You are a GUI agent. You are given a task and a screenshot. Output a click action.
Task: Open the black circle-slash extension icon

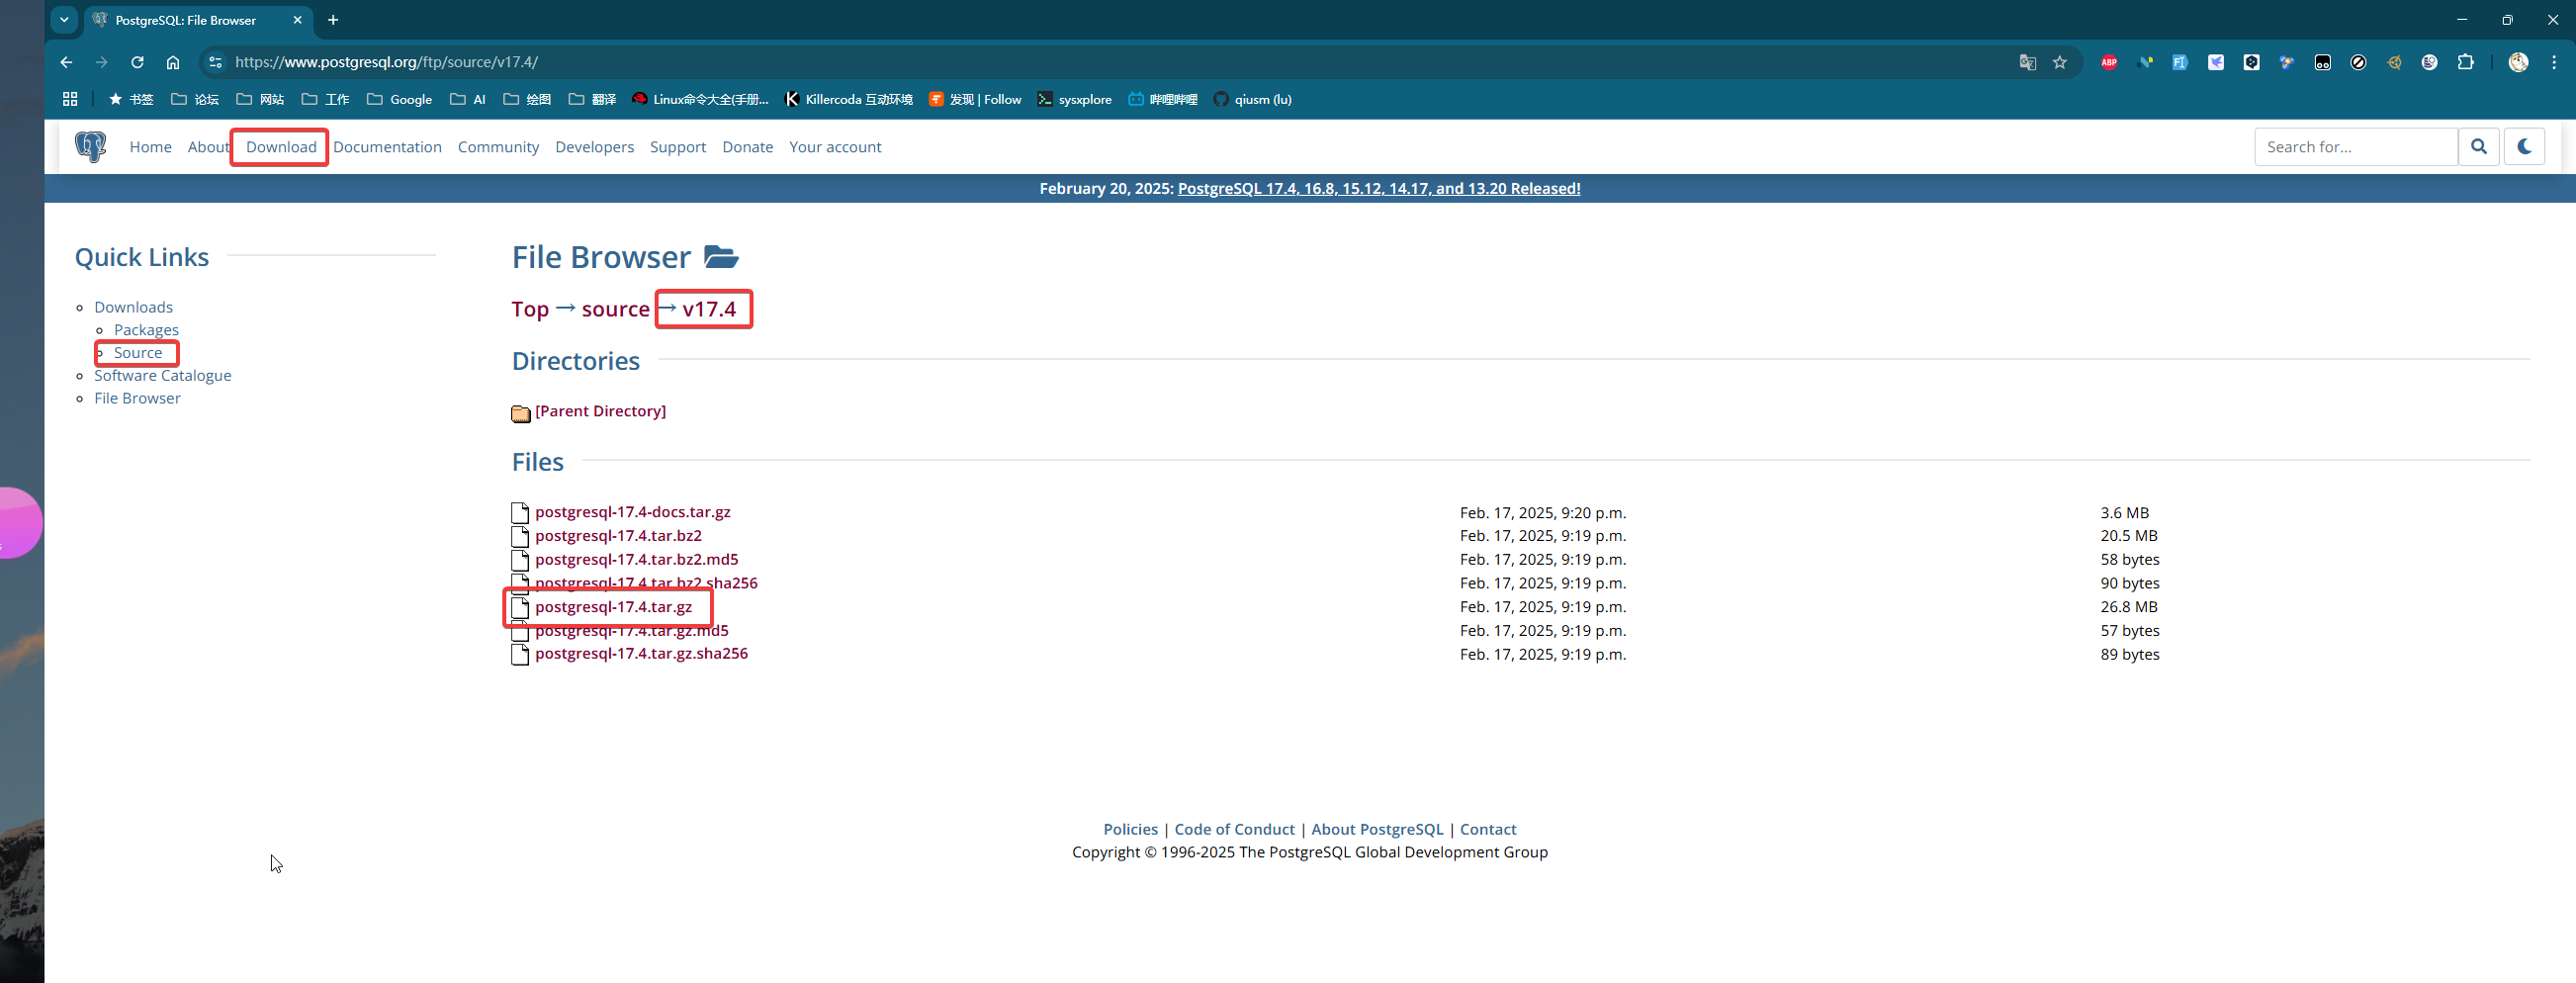(2358, 62)
